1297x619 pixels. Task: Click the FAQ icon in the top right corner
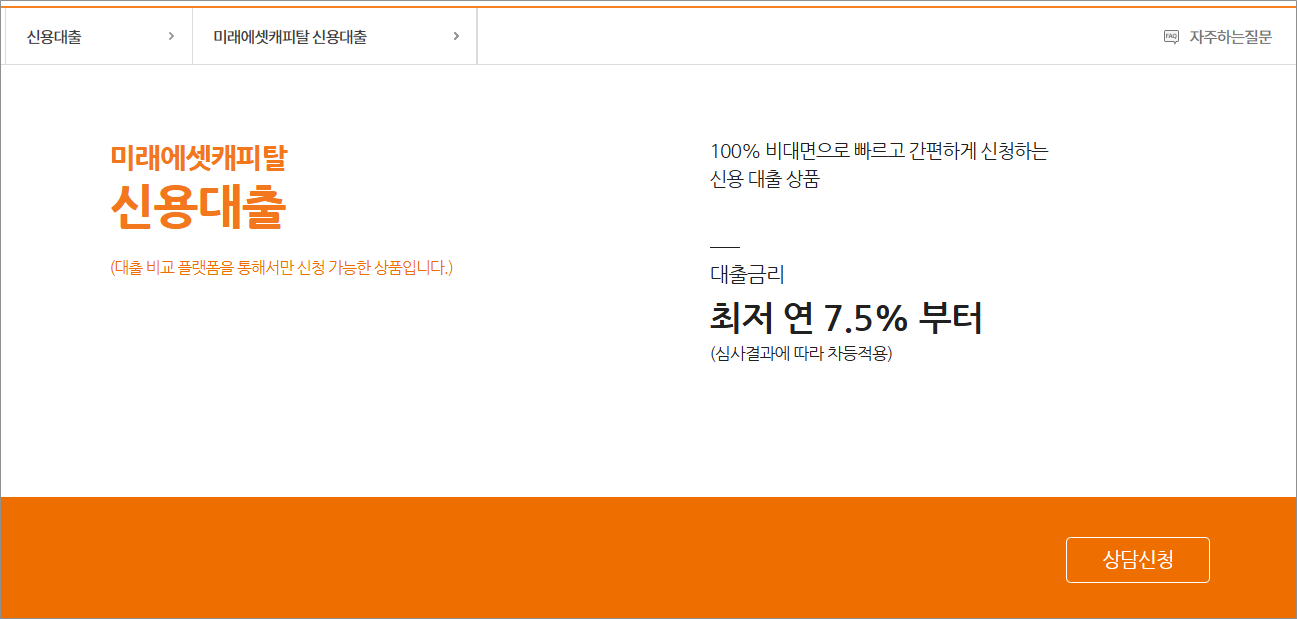[1171, 35]
